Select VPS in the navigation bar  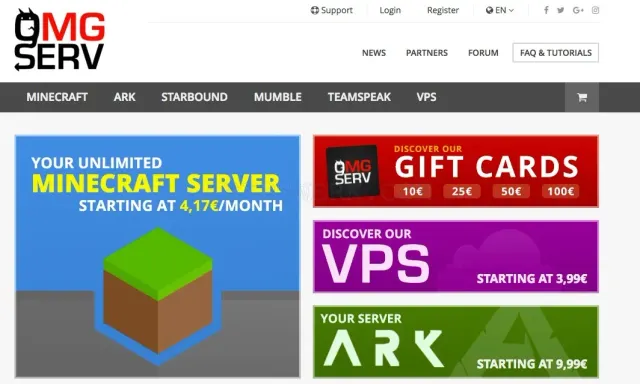coord(427,97)
